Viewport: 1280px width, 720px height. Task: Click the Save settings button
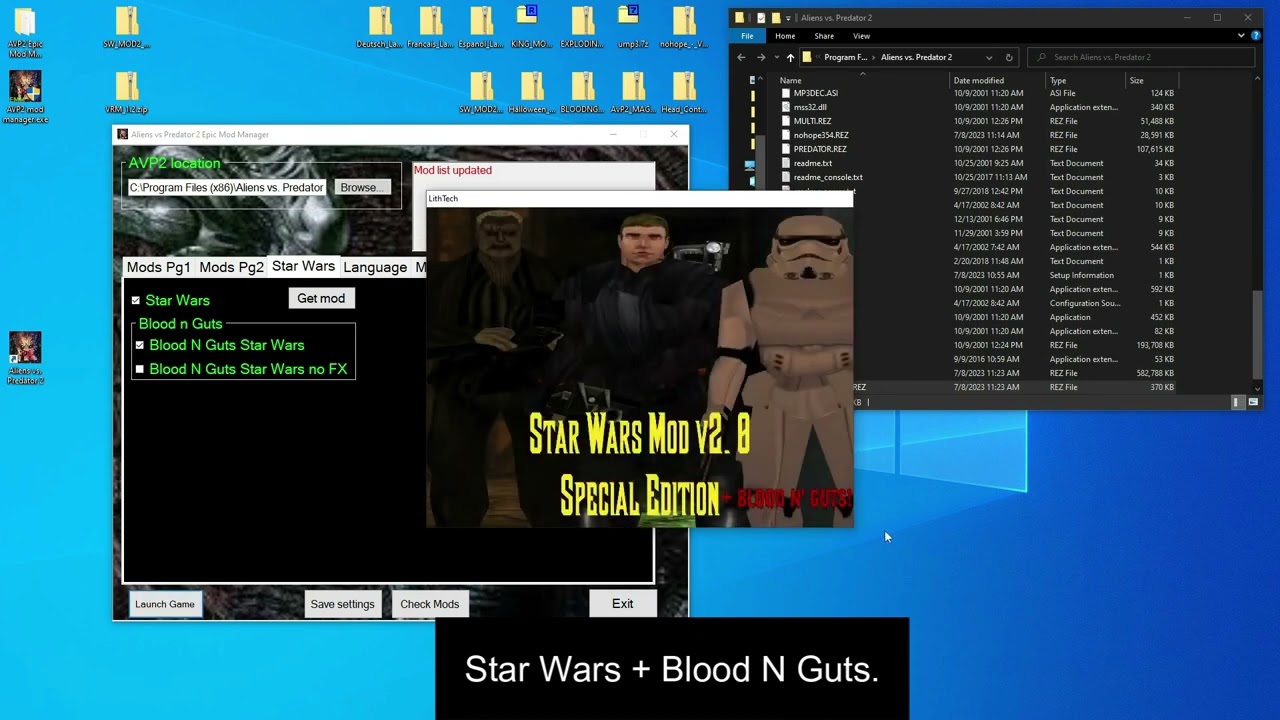[342, 604]
